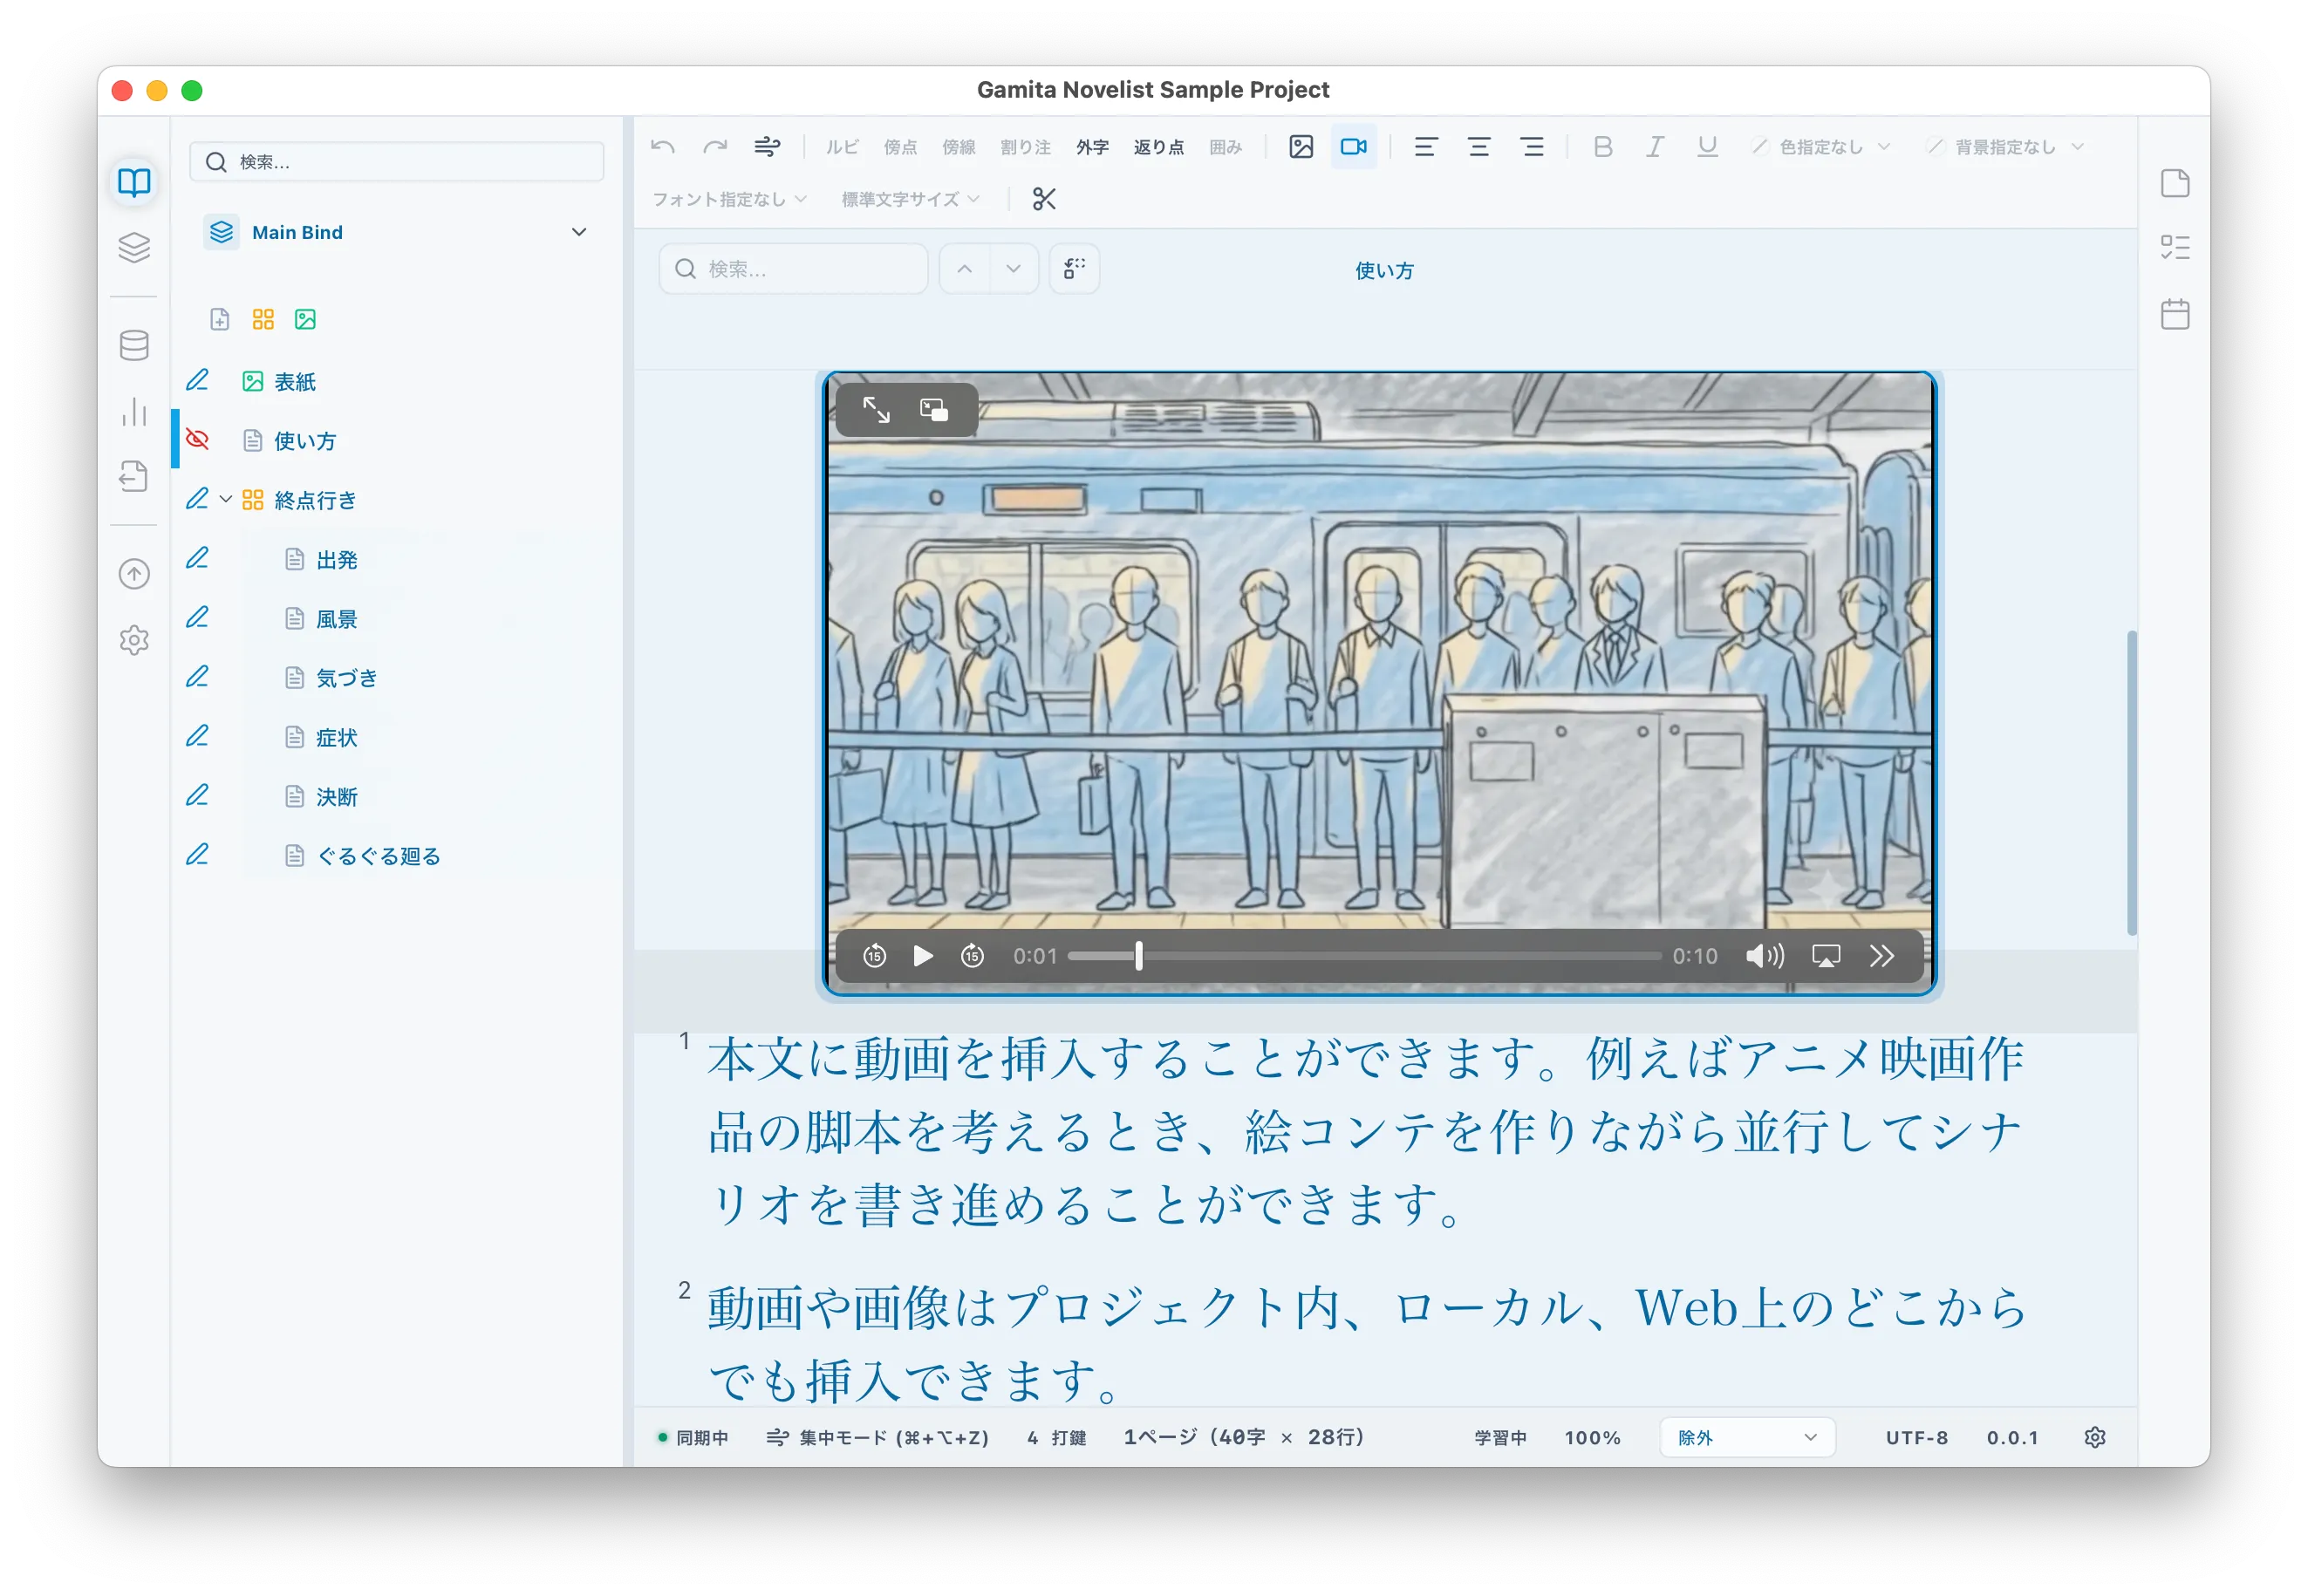This screenshot has height=1596, width=2308.
Task: Align text right
Action: click(x=1532, y=147)
